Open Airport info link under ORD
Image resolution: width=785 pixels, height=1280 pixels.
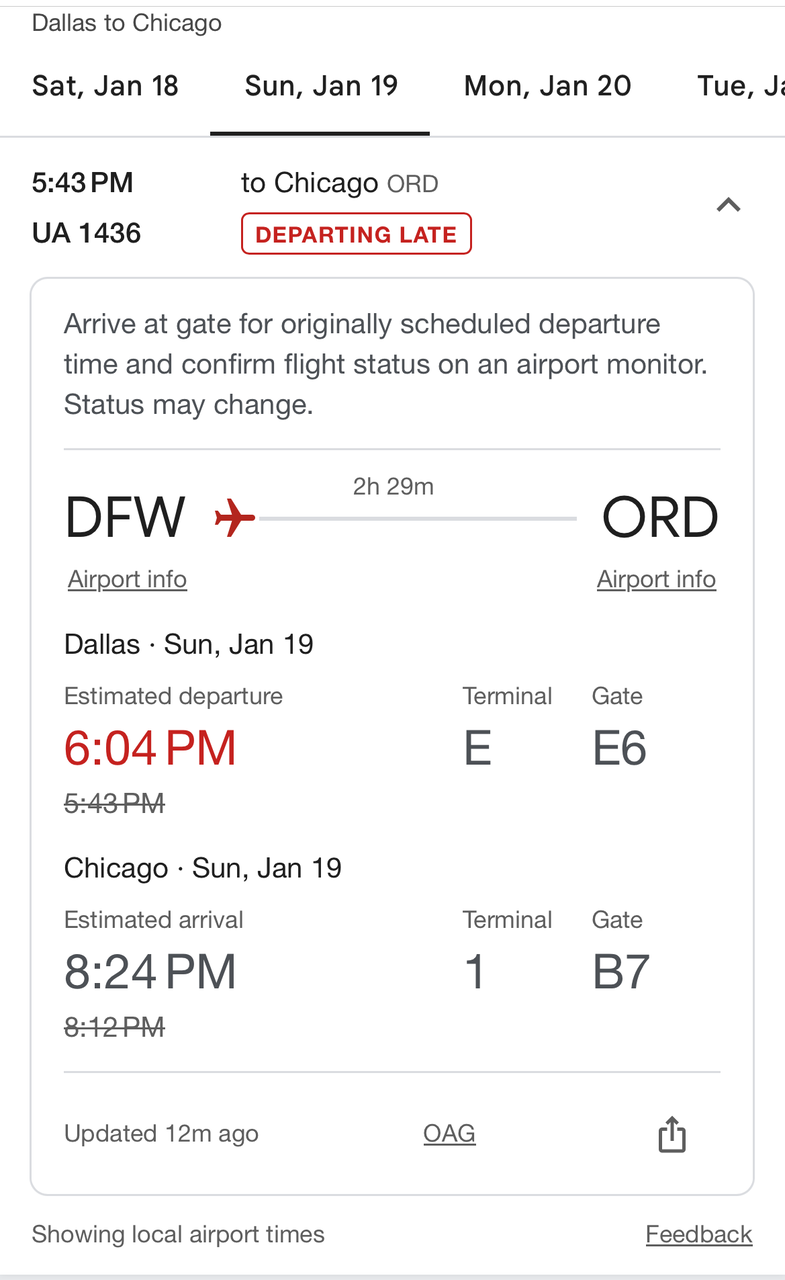[656, 580]
